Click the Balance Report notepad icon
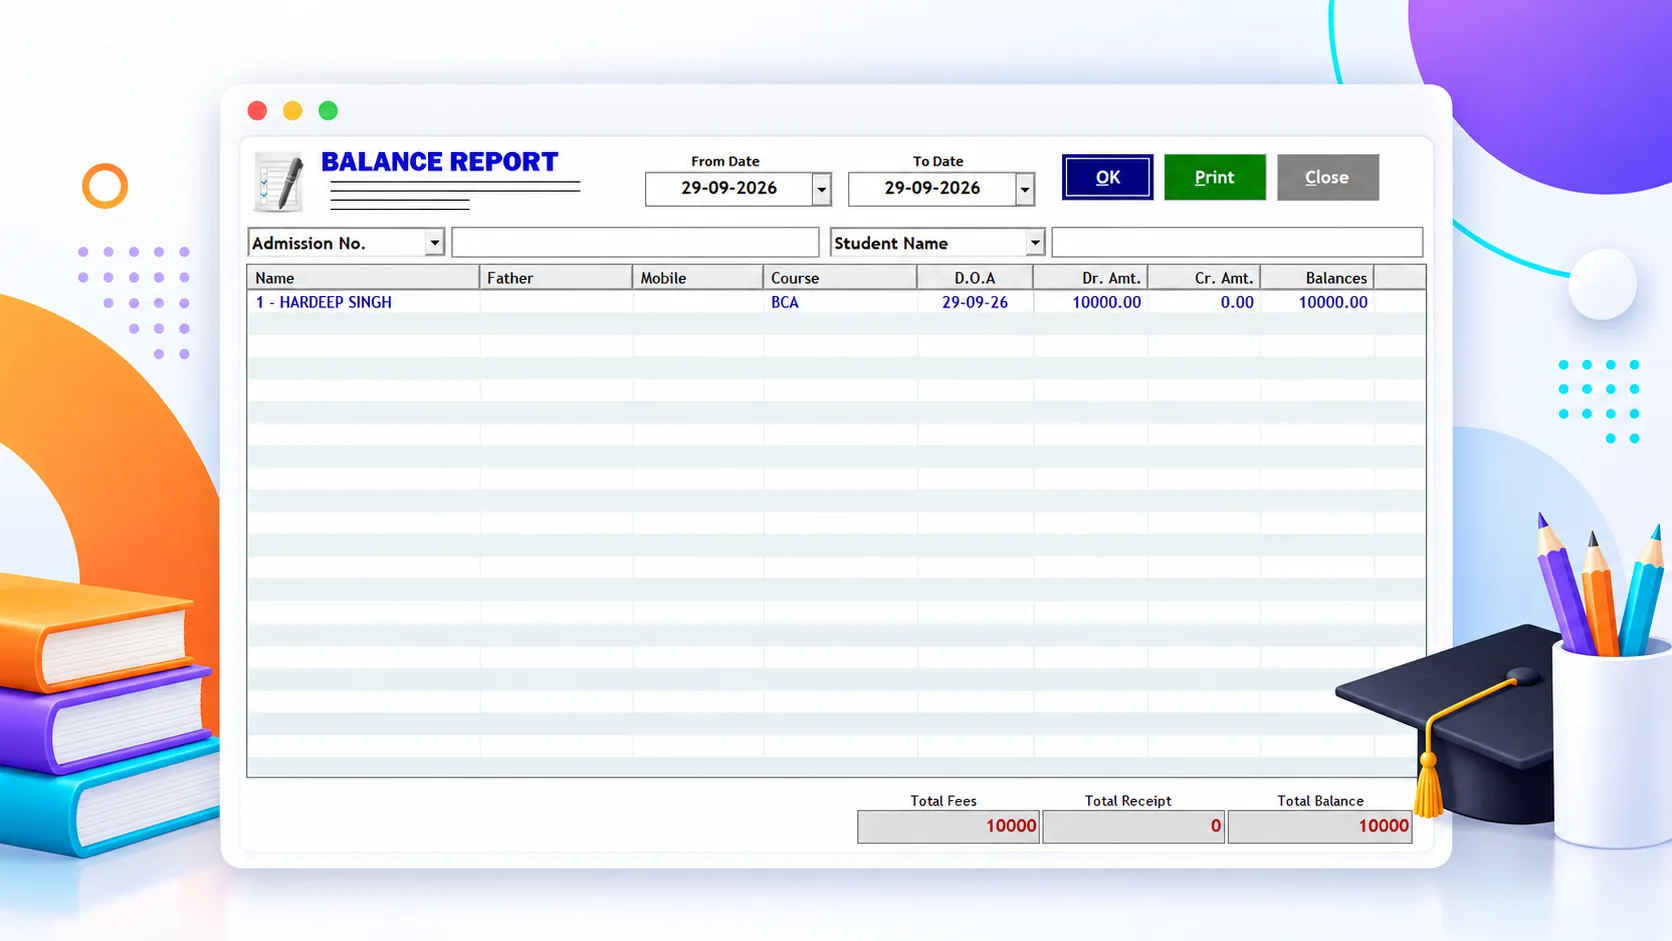Viewport: 1672px width, 941px height. pyautogui.click(x=279, y=182)
